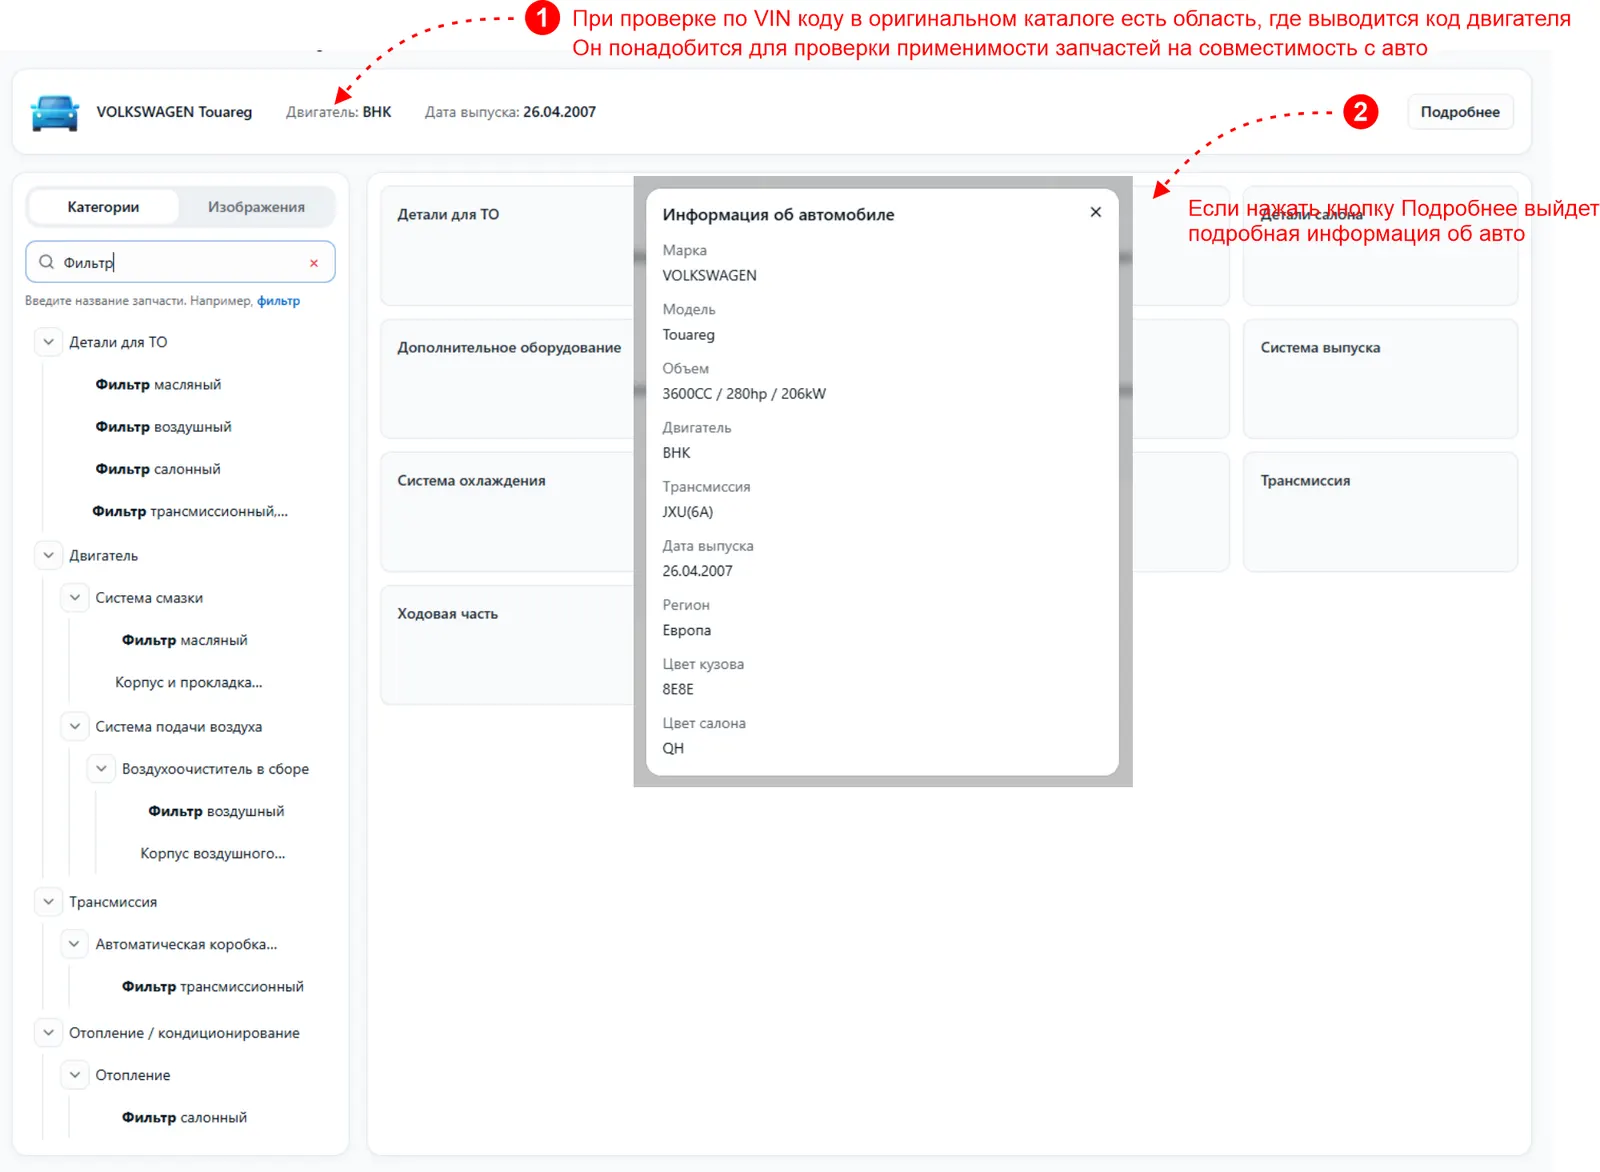Image resolution: width=1600 pixels, height=1172 pixels.
Task: Close the Информация об автомобиле dialog
Action: (x=1096, y=212)
